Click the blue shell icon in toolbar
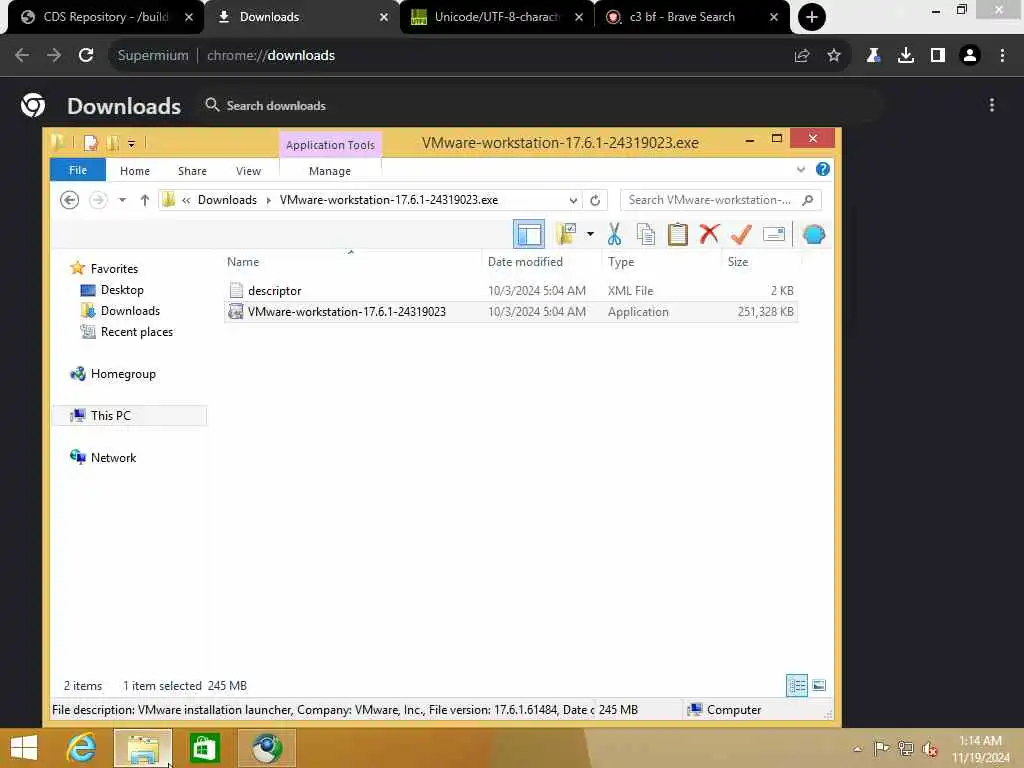1024x768 pixels. click(814, 234)
